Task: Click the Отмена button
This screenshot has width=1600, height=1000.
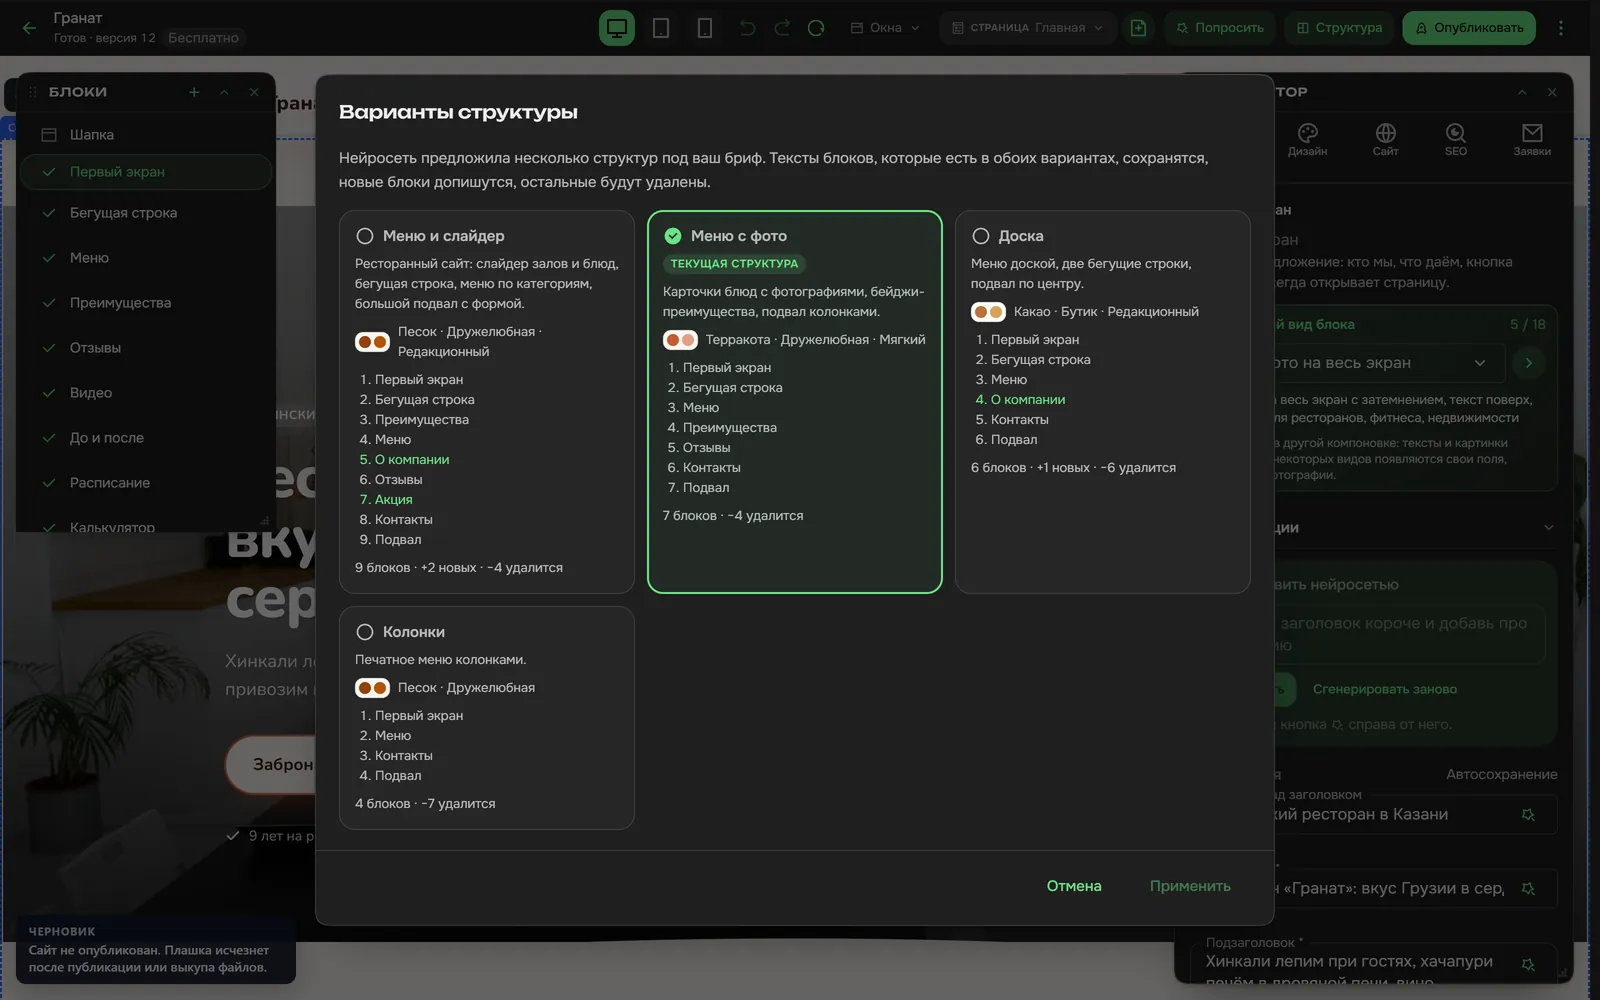Action: 1074,886
